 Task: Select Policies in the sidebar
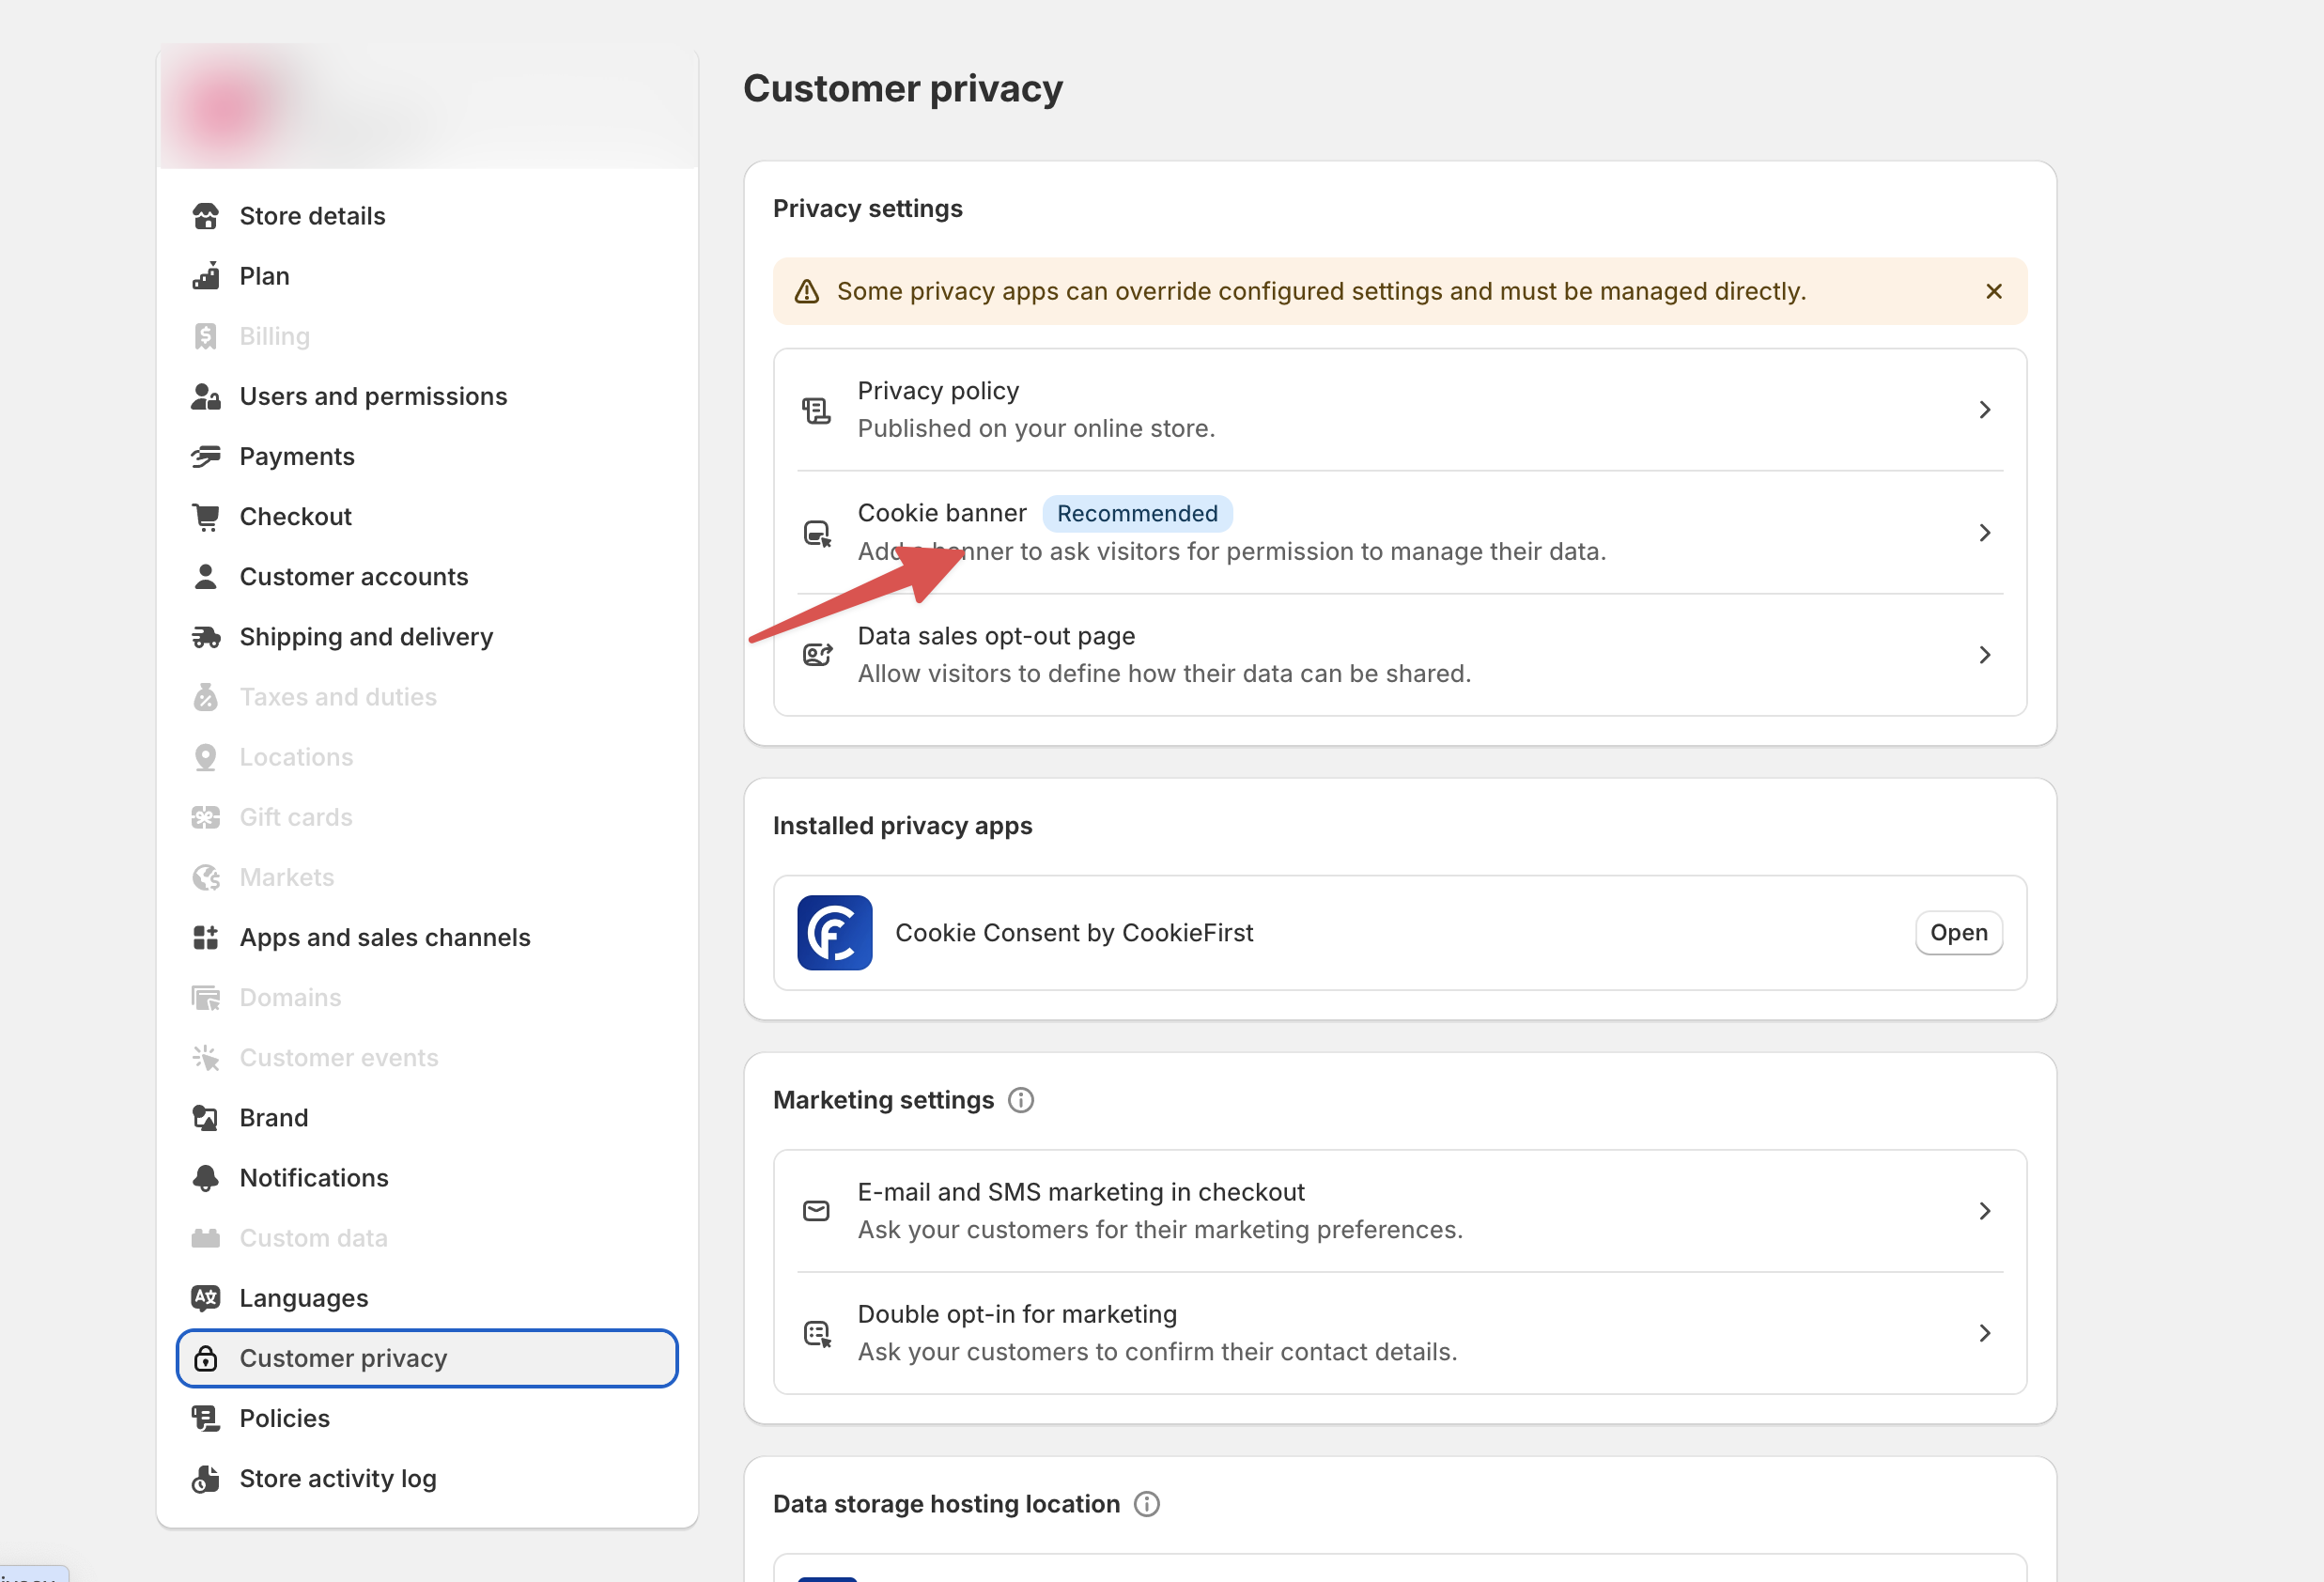tap(284, 1418)
